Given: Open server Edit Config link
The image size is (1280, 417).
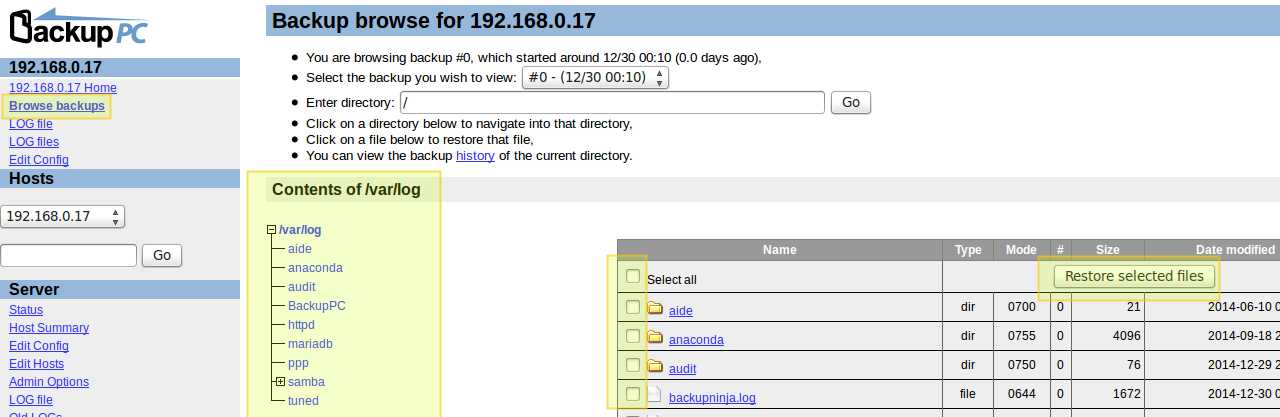Looking at the screenshot, I should pos(39,346).
